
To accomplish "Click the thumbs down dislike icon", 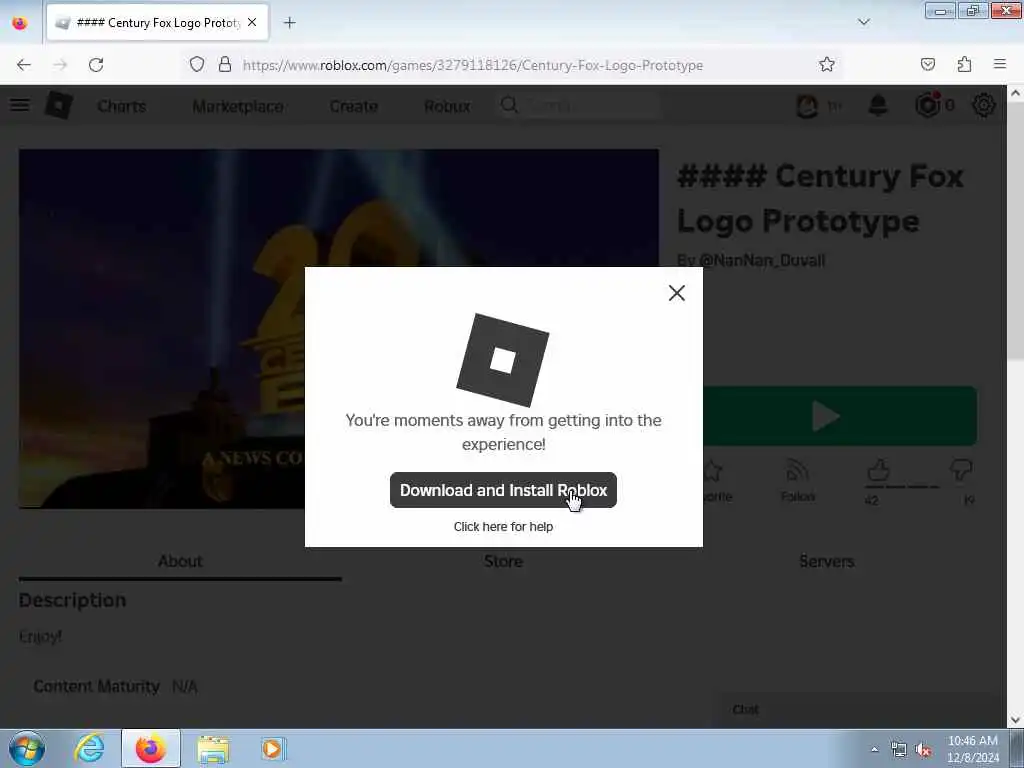I will point(961,470).
